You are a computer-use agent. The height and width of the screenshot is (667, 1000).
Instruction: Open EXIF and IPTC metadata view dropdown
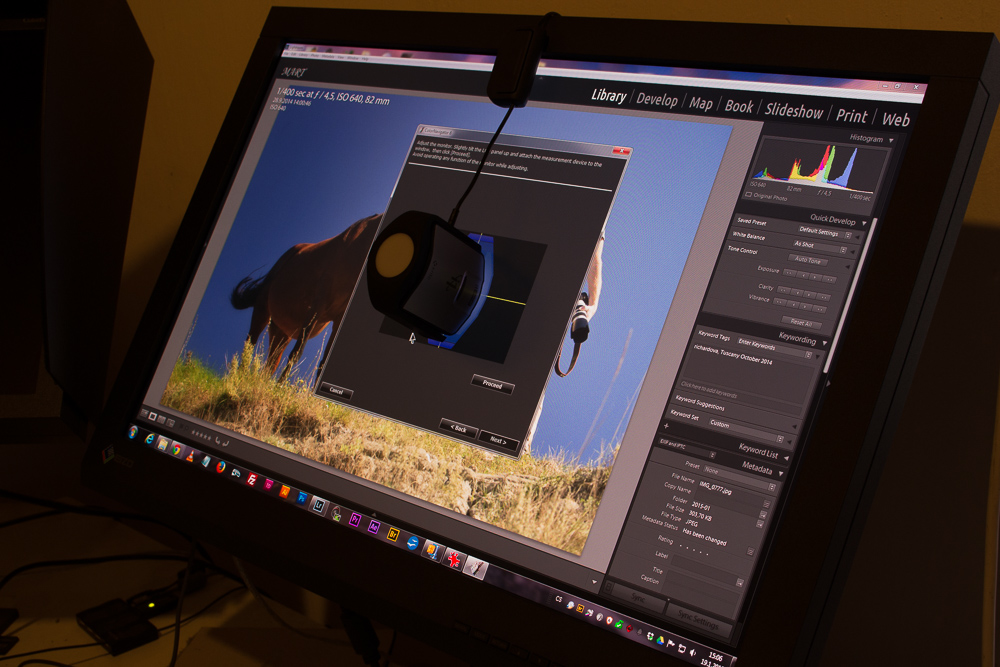tap(688, 449)
